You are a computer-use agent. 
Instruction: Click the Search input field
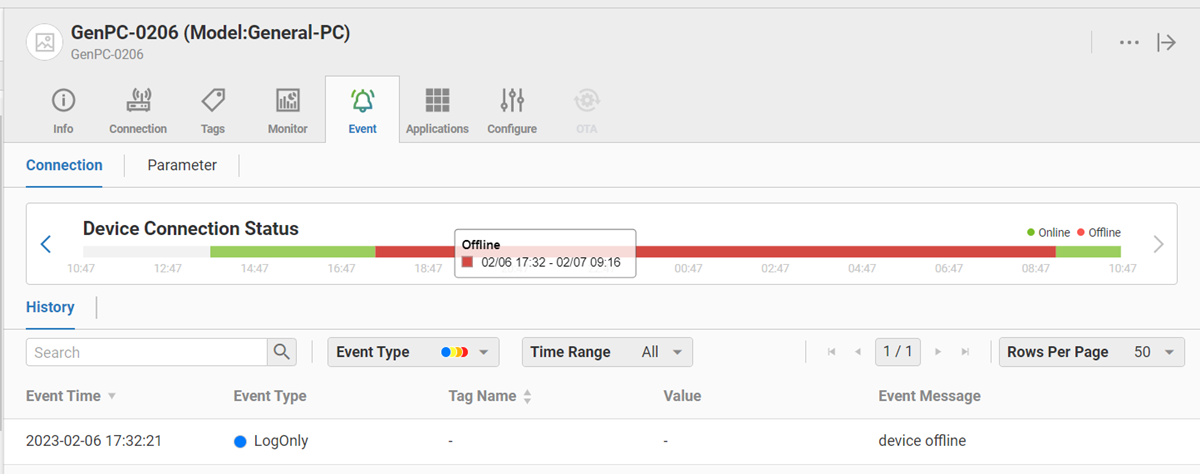(x=146, y=352)
